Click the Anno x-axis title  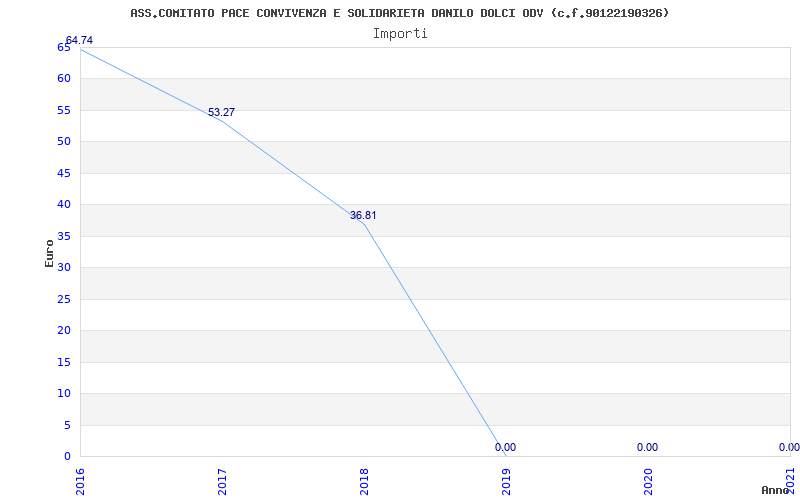pos(775,490)
